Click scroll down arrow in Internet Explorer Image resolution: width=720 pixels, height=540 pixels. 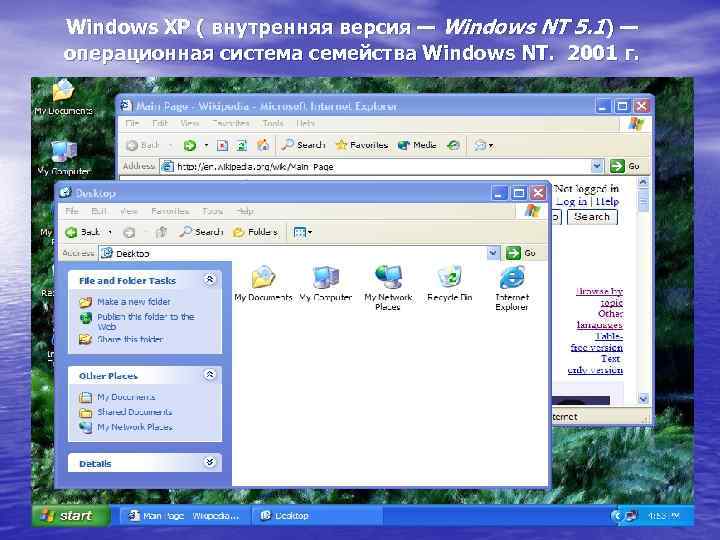tap(643, 399)
